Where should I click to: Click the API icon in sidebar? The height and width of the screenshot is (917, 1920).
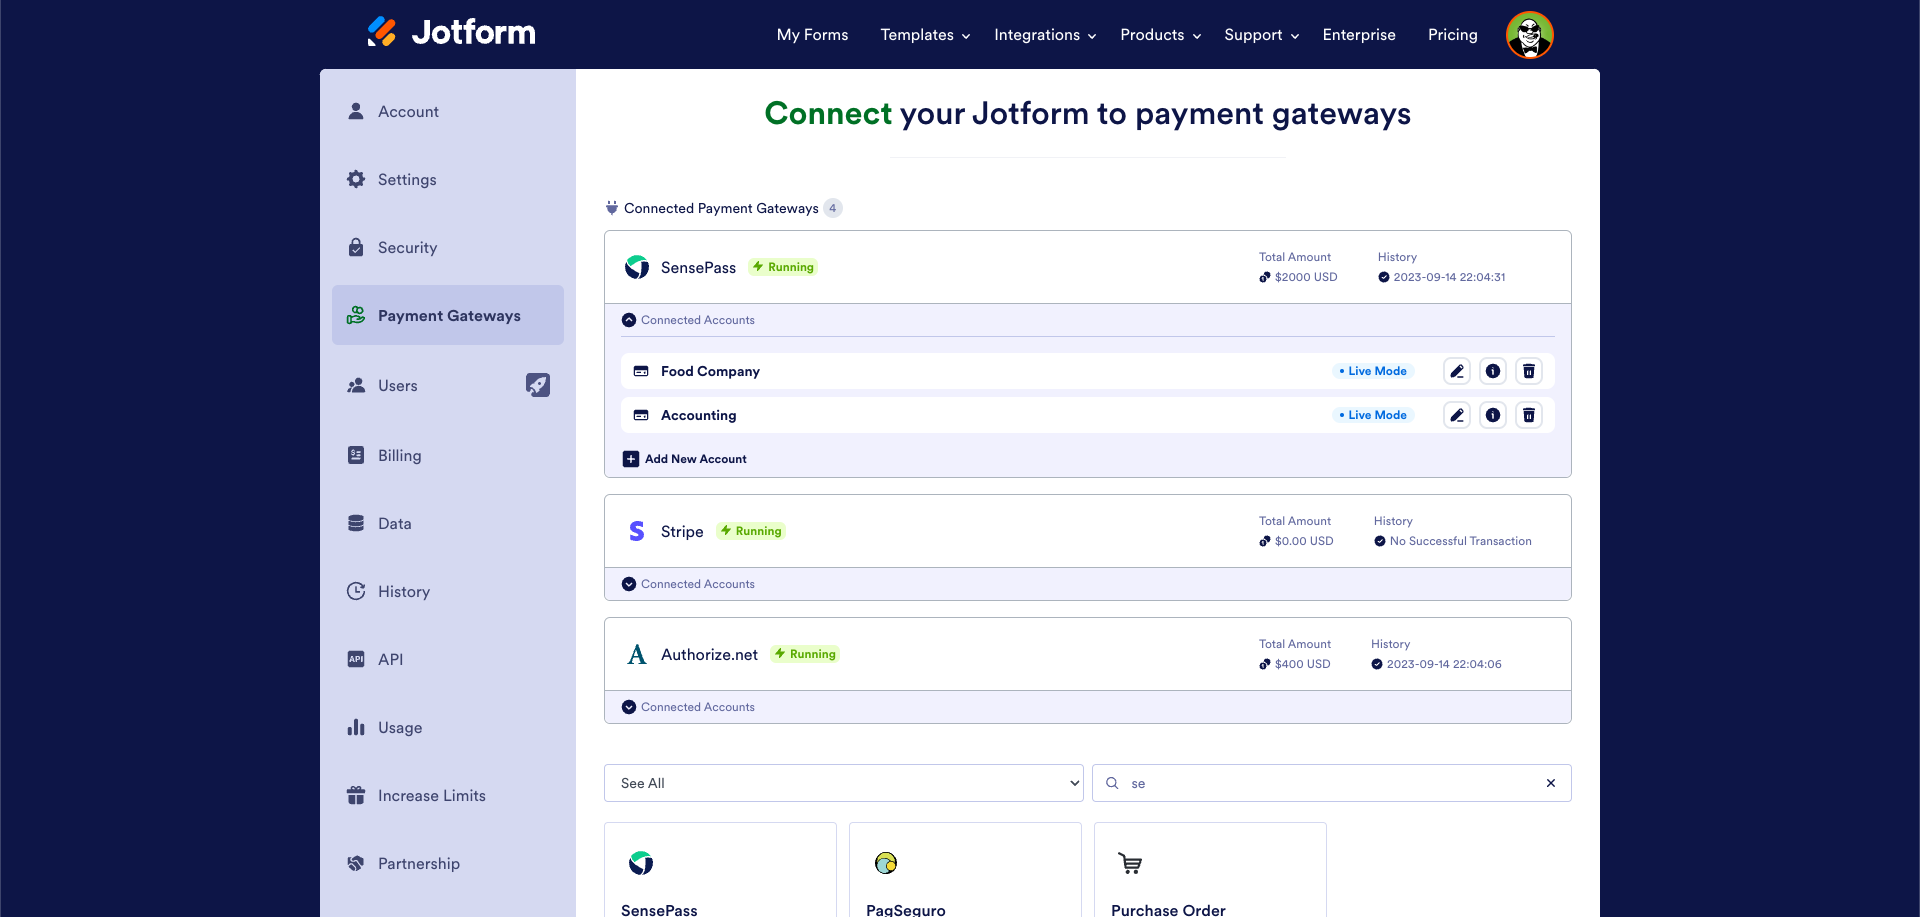pyautogui.click(x=356, y=659)
